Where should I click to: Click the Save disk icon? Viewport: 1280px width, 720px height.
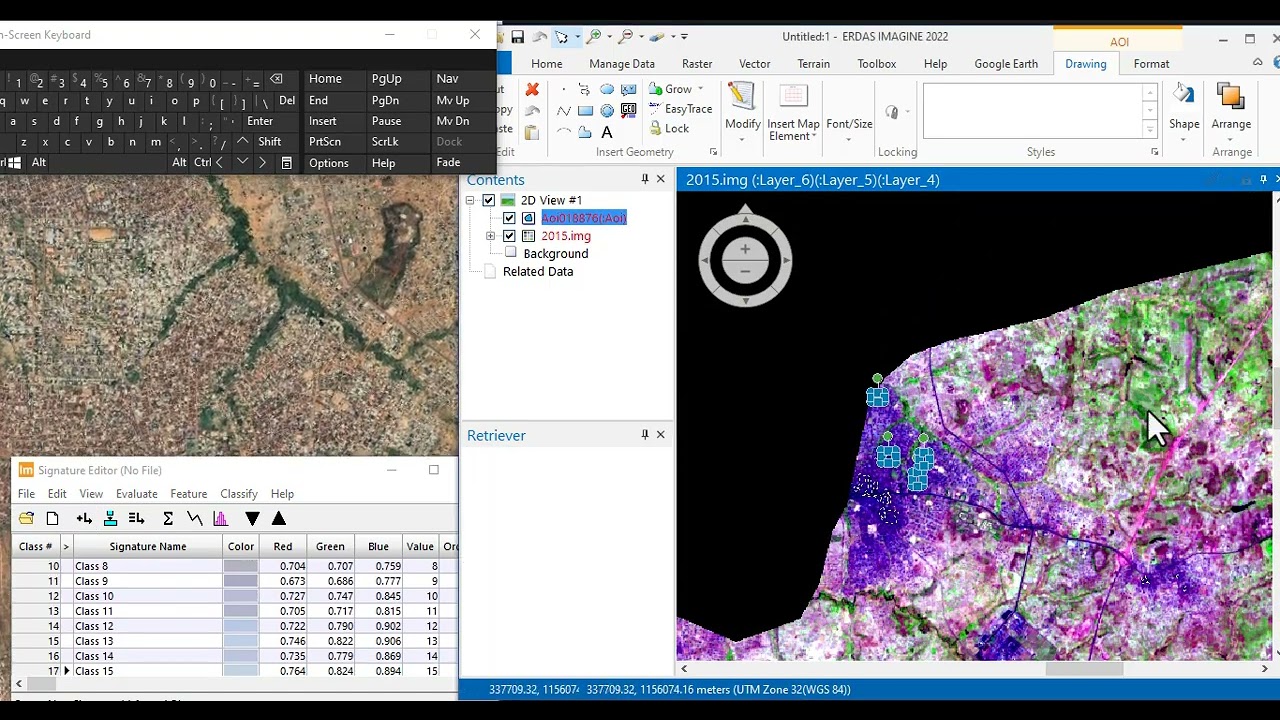coord(517,37)
